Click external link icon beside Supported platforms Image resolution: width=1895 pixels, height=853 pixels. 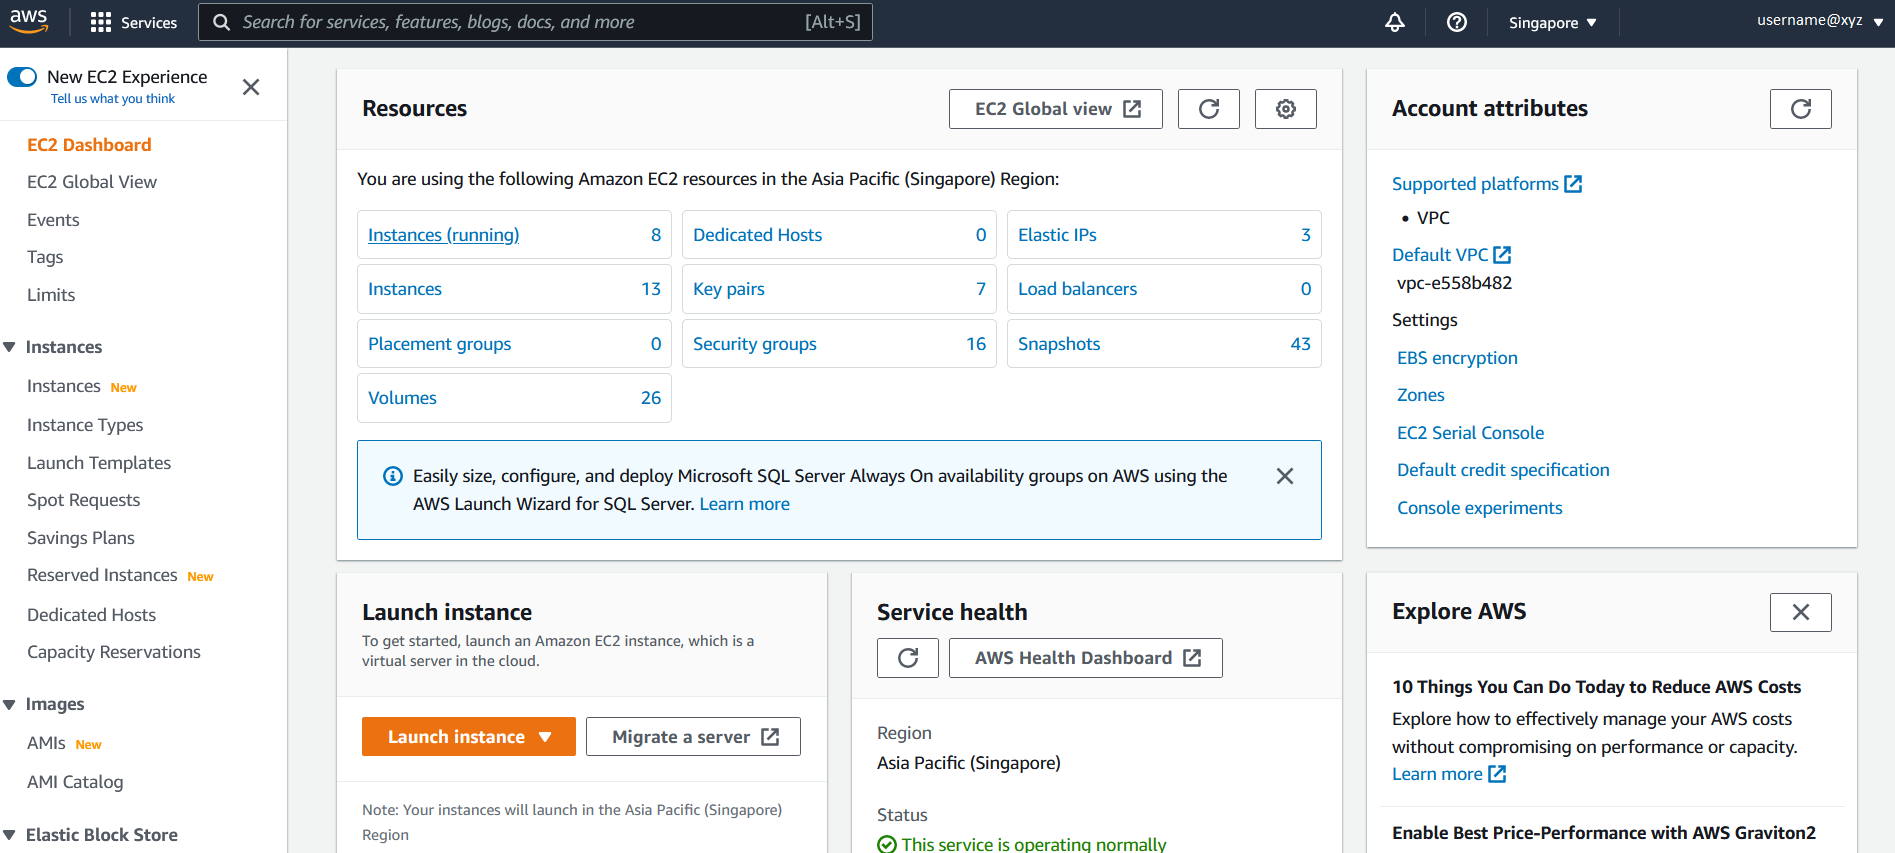tap(1573, 184)
